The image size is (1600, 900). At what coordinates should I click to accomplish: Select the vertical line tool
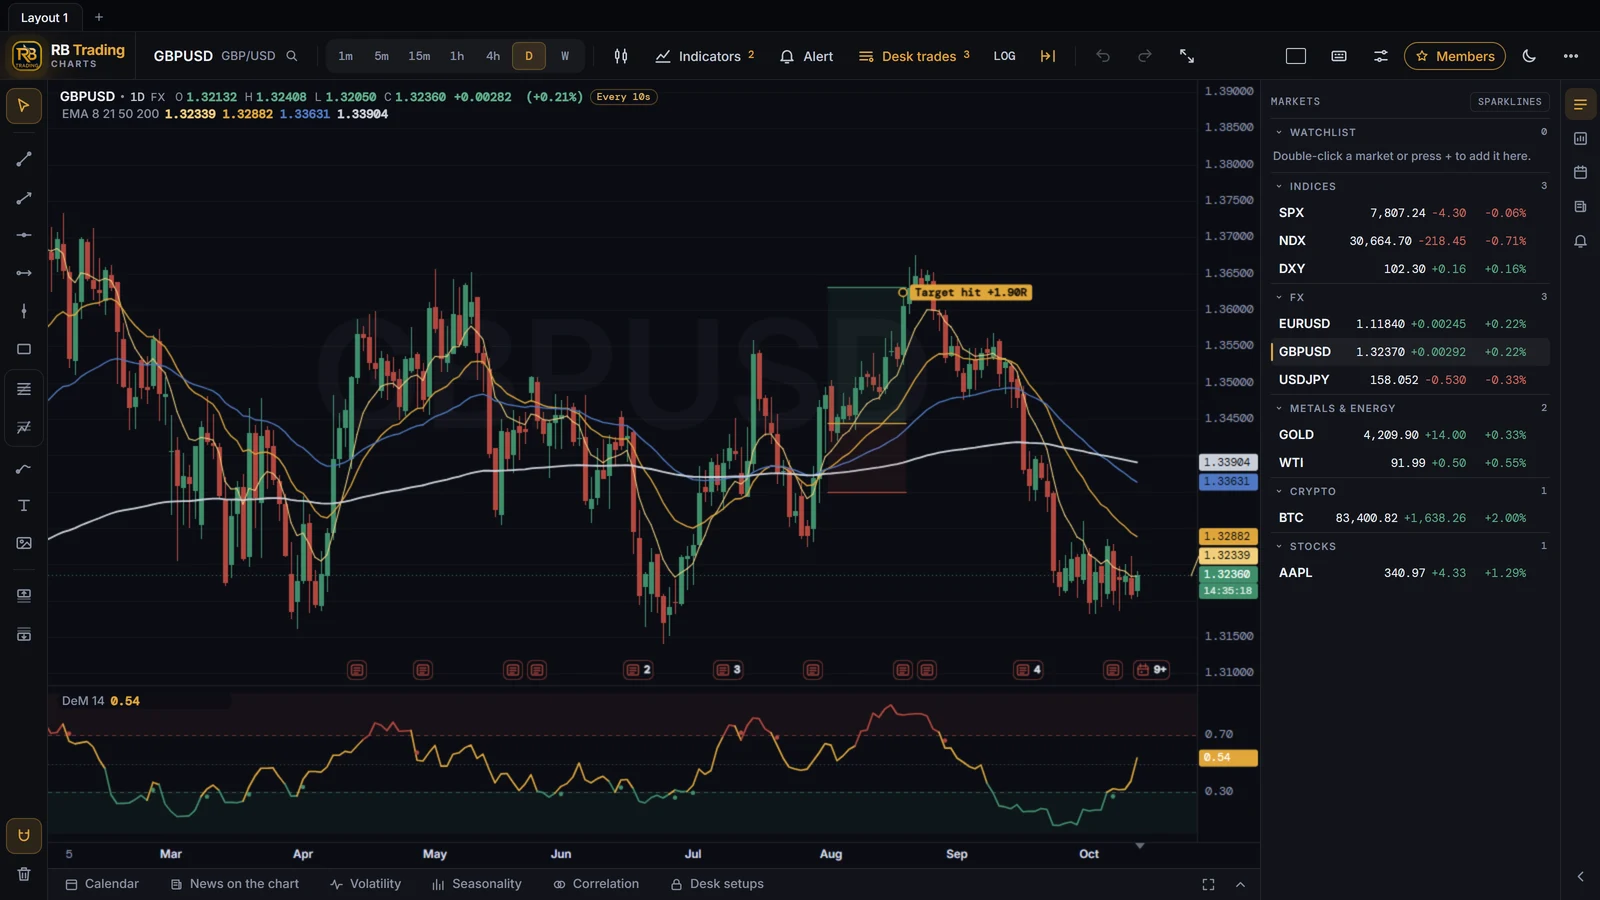point(24,311)
